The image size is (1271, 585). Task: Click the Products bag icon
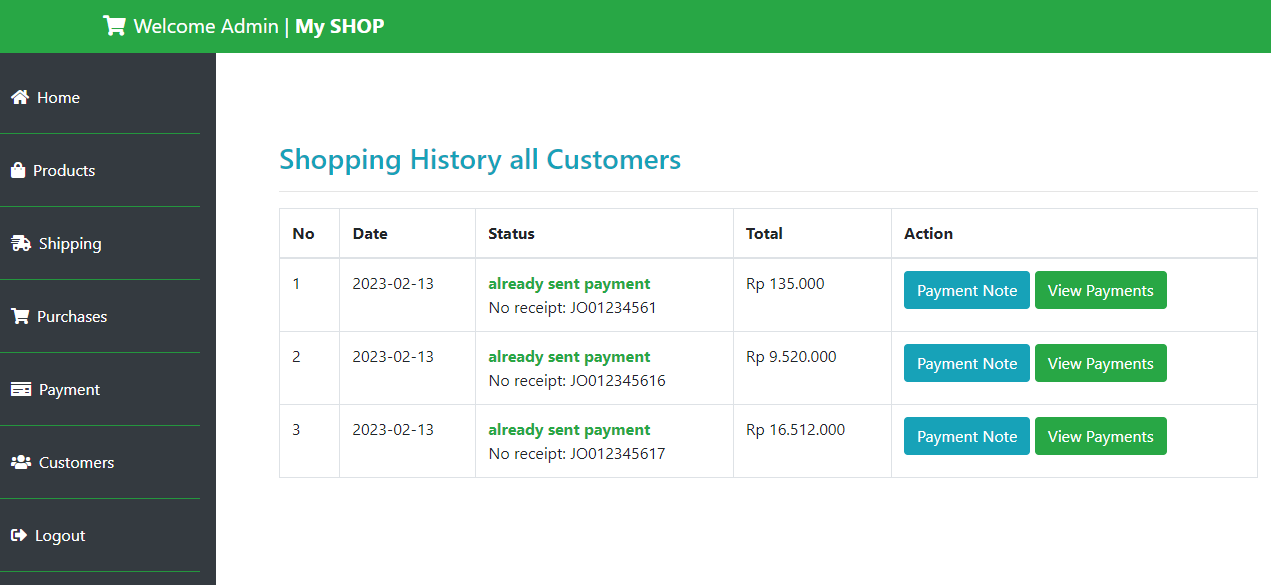pos(17,170)
